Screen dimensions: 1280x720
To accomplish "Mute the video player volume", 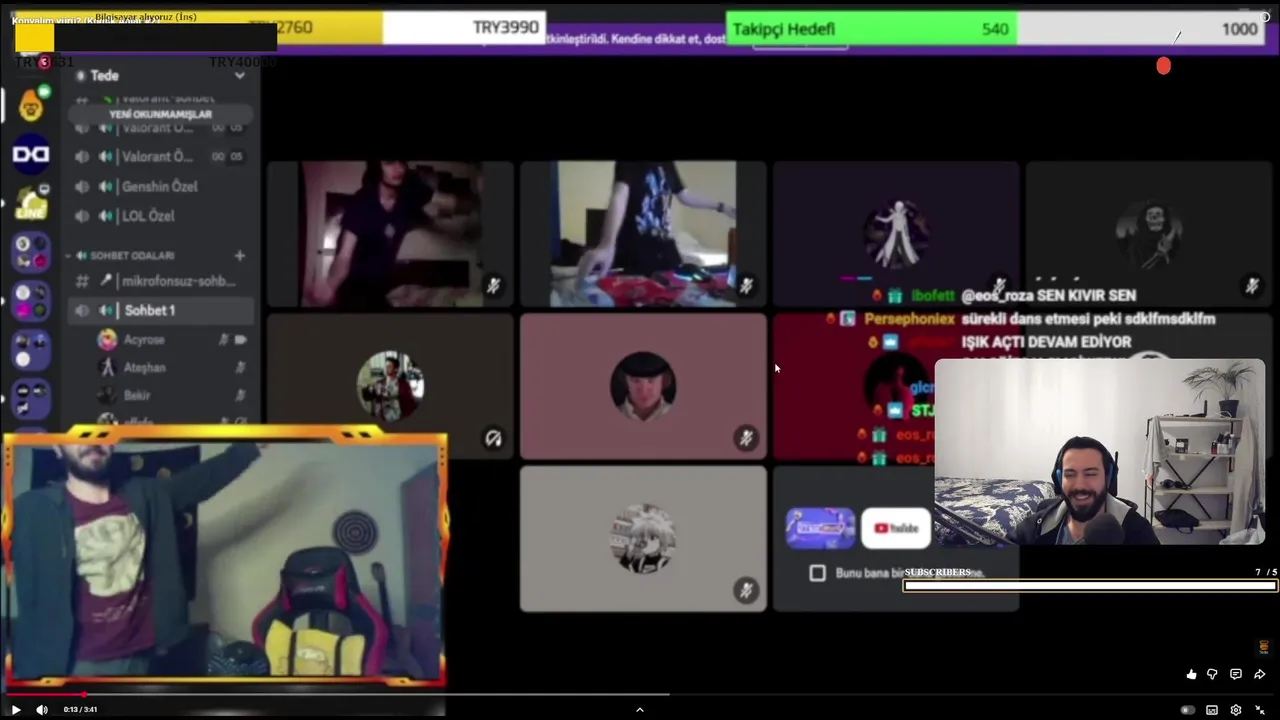I will pyautogui.click(x=42, y=710).
